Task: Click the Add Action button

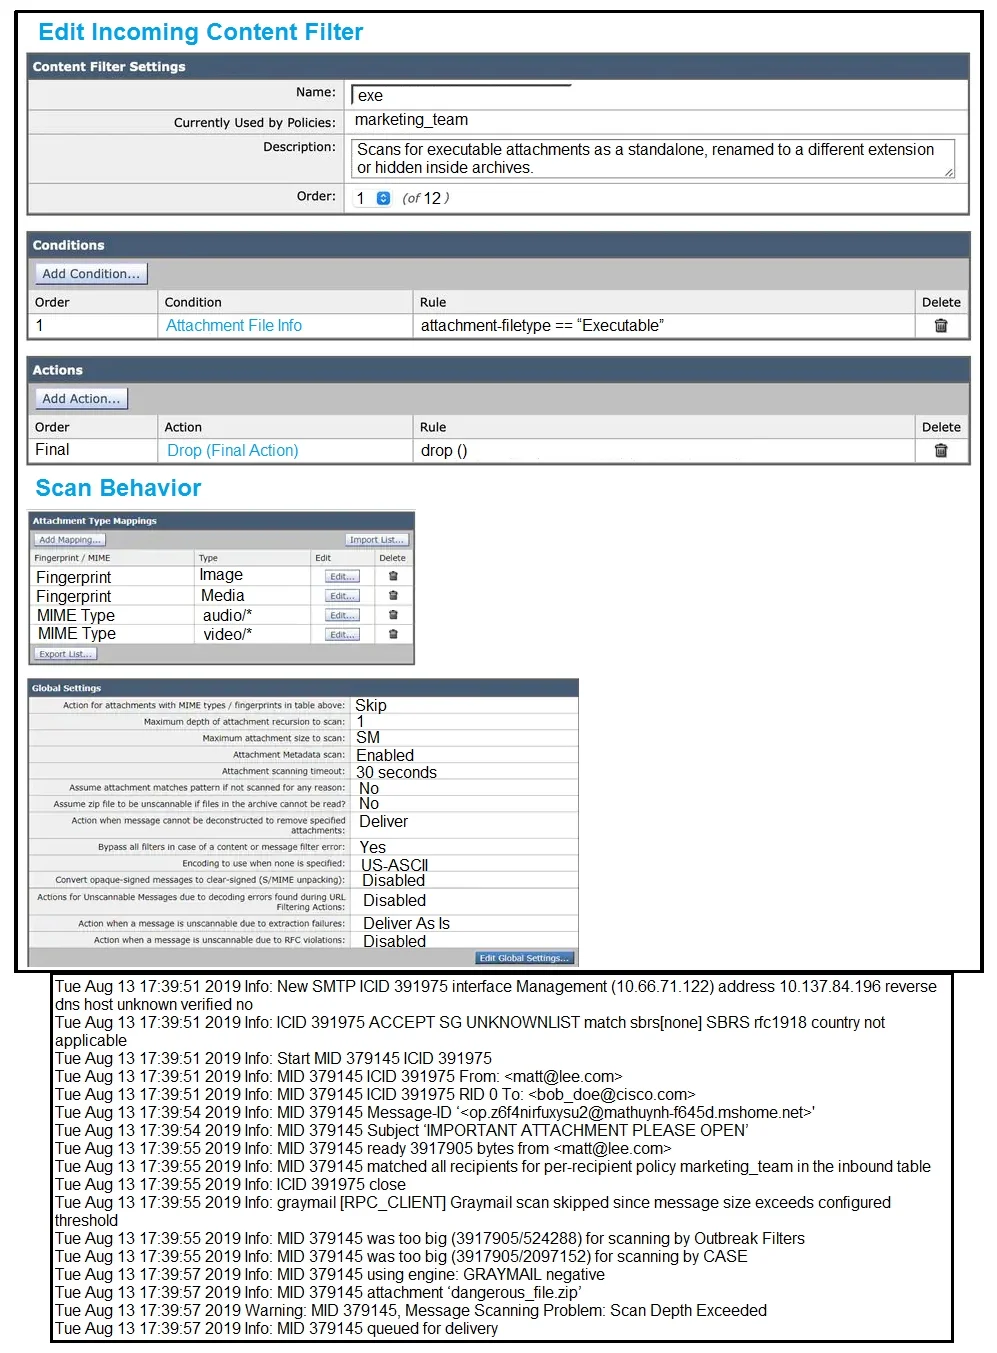Action: [x=81, y=399]
